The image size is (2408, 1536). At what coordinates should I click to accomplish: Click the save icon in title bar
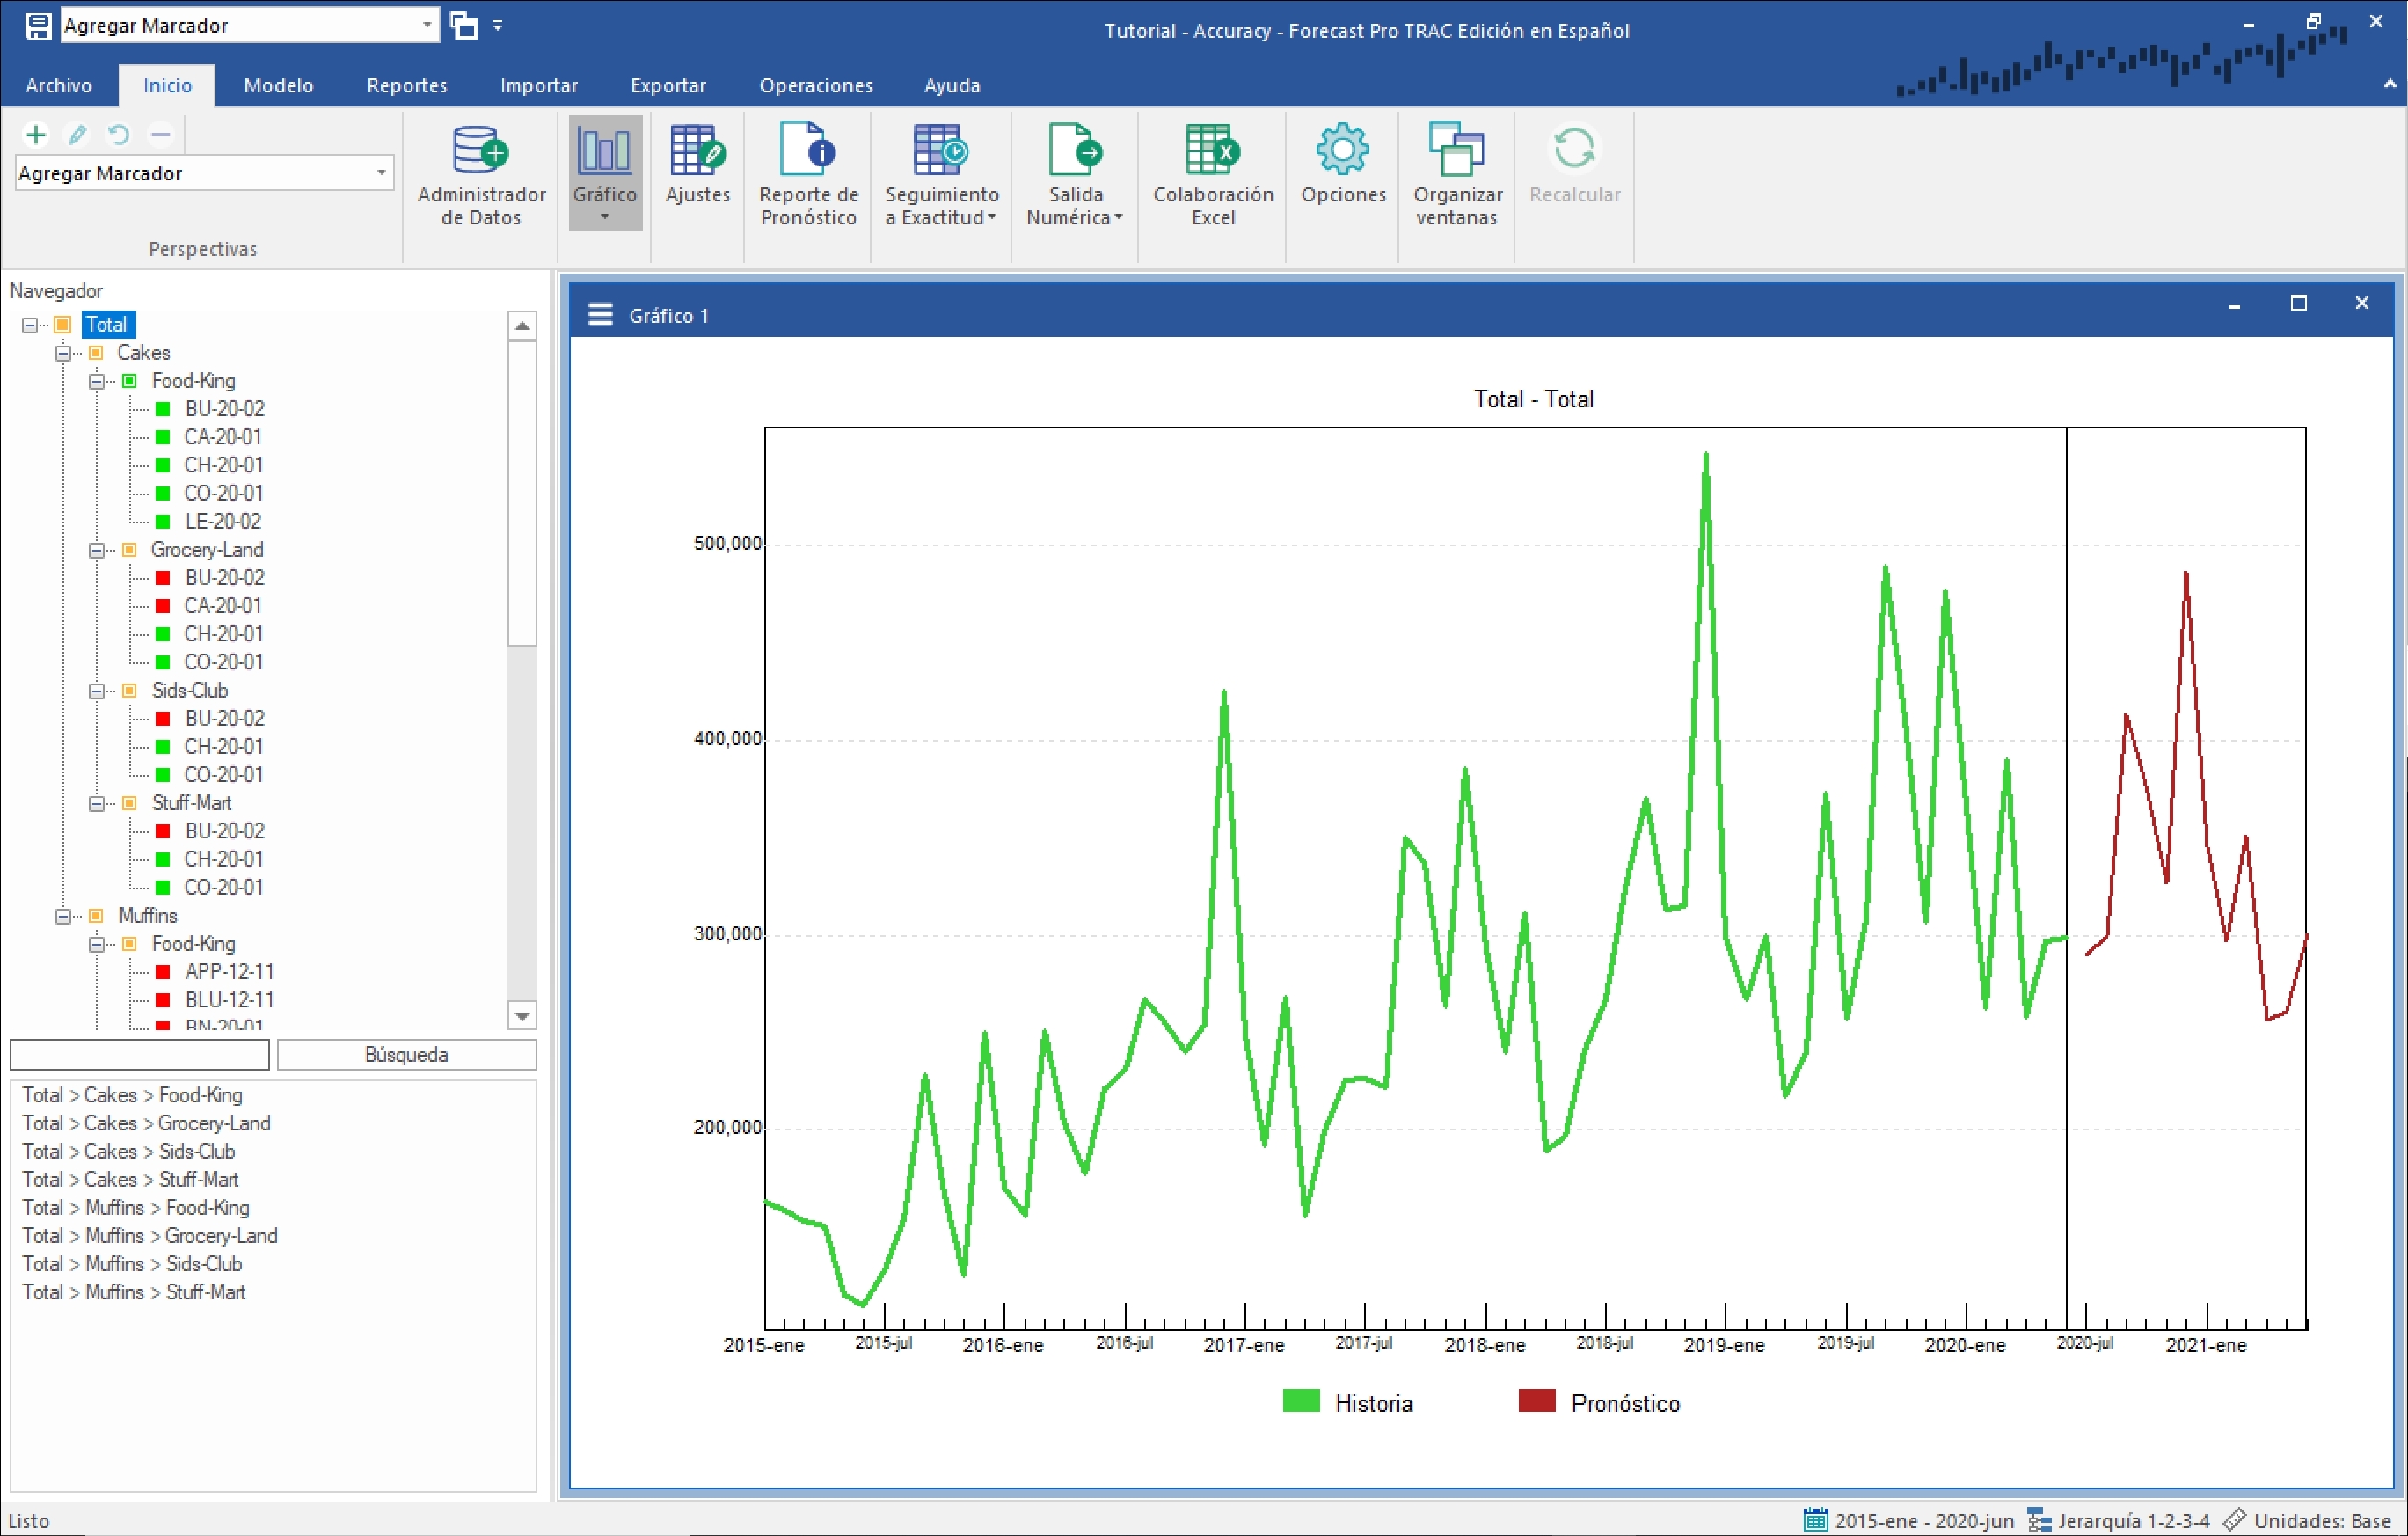pos(37,26)
